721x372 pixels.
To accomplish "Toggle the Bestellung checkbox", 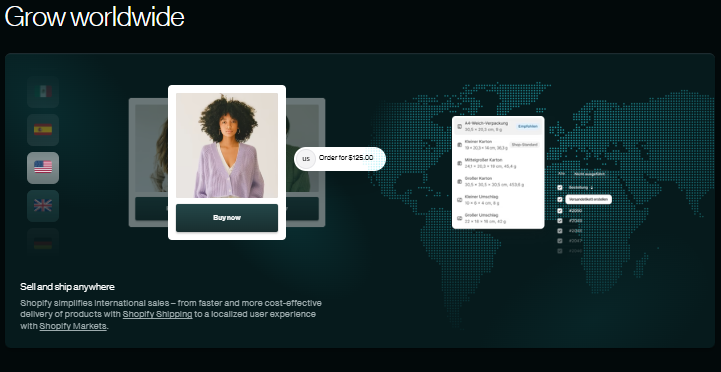I will [560, 188].
